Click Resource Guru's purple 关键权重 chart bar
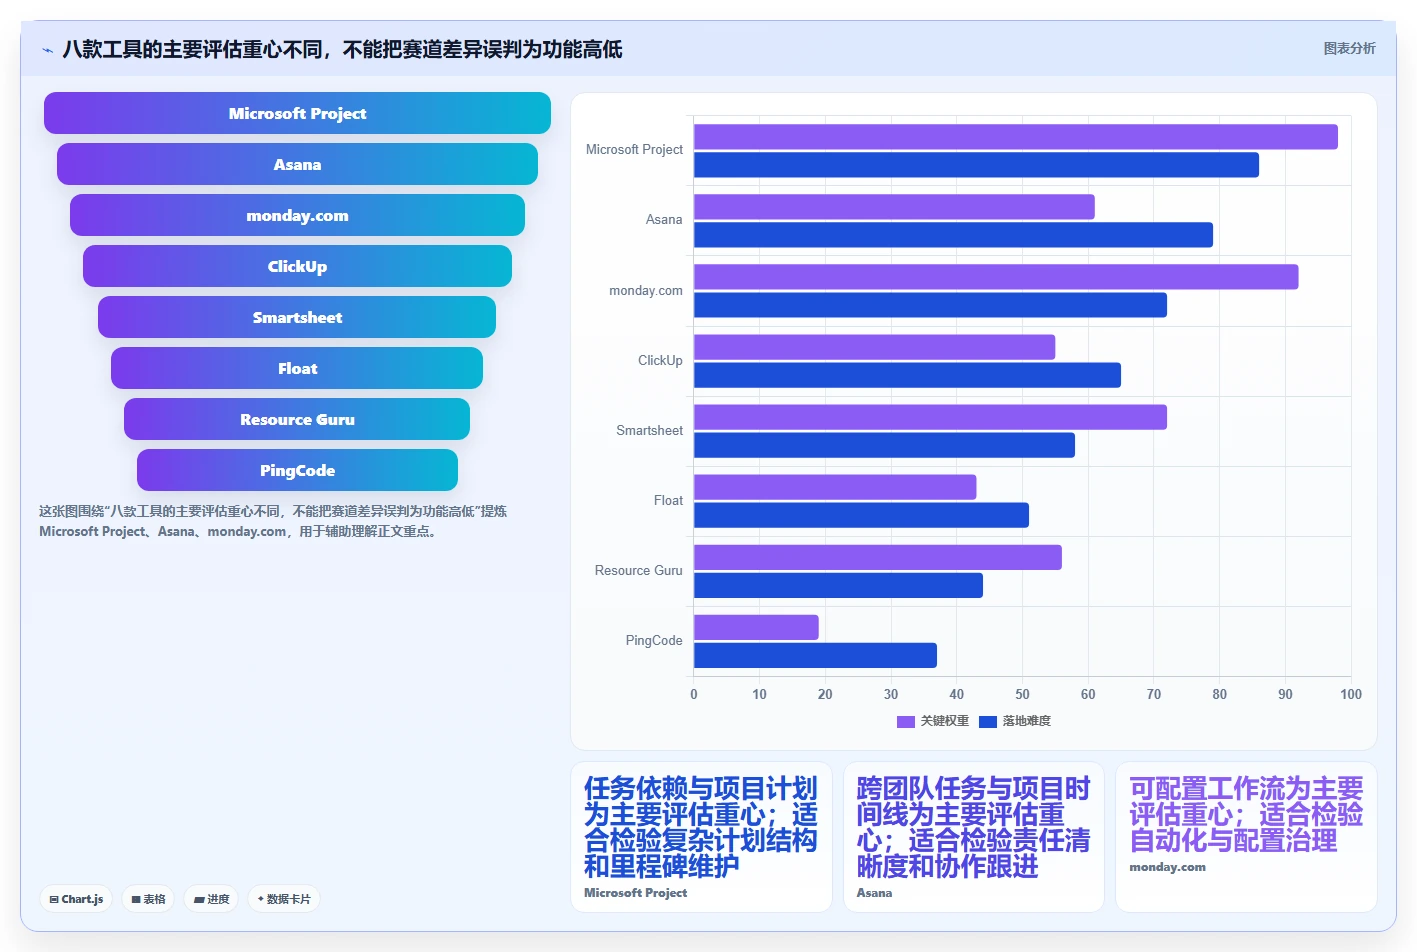 (x=878, y=557)
